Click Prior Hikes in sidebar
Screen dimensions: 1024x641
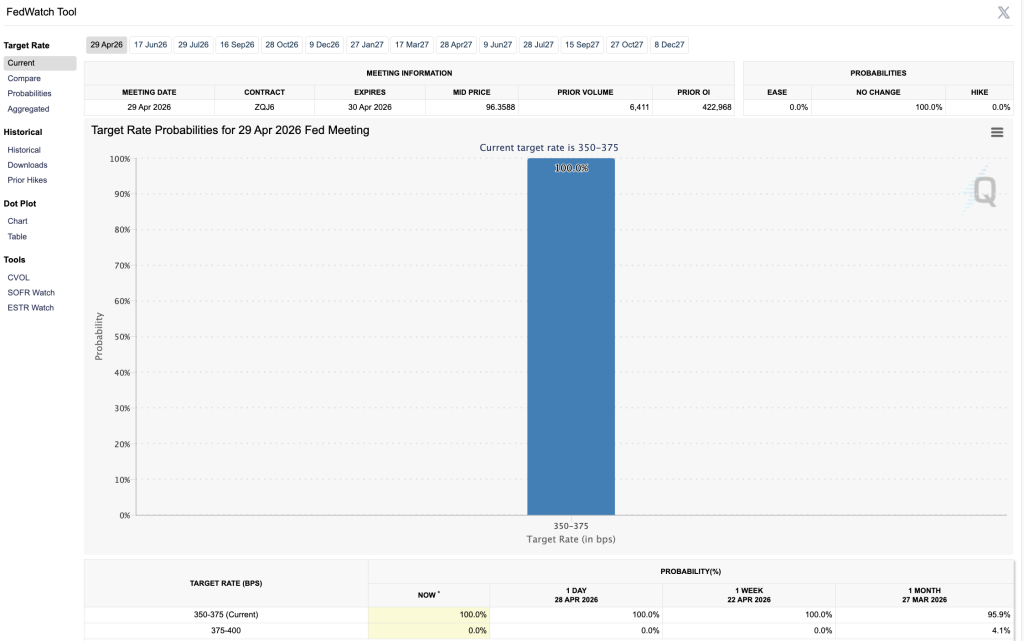point(27,180)
